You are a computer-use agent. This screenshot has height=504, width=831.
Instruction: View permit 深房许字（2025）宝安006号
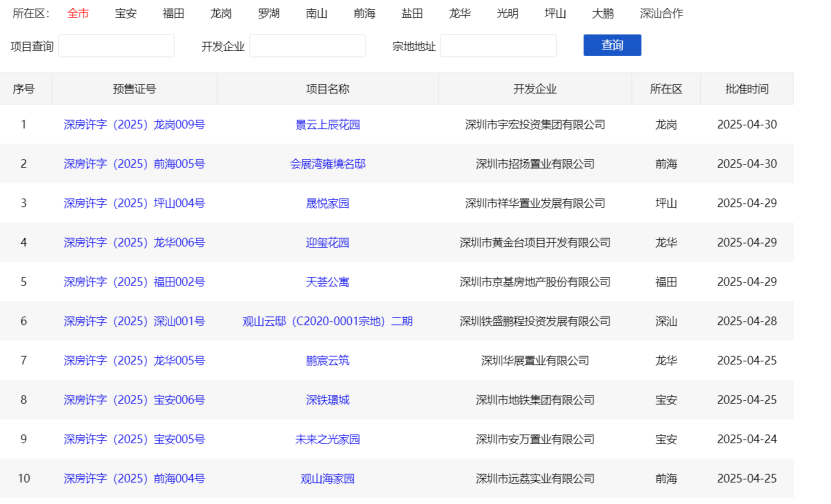[x=134, y=400]
